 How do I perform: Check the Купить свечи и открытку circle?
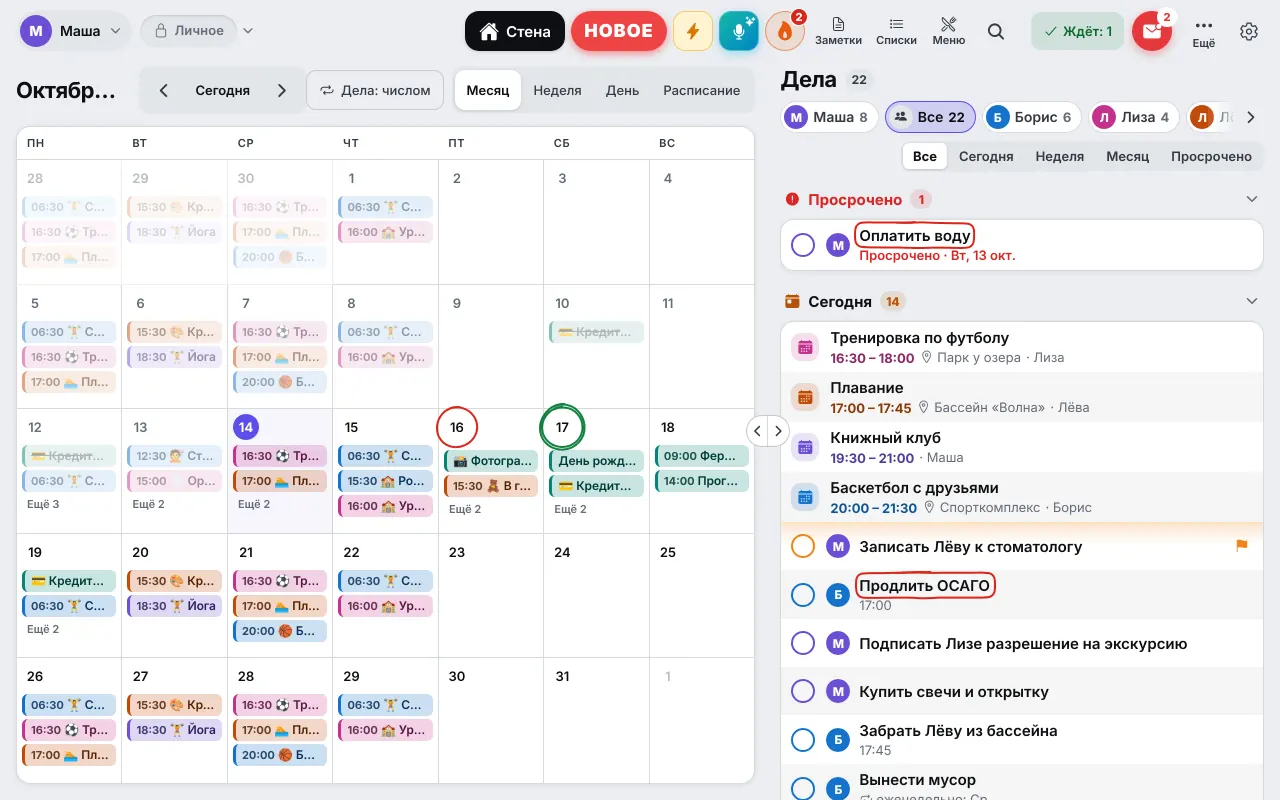point(803,691)
